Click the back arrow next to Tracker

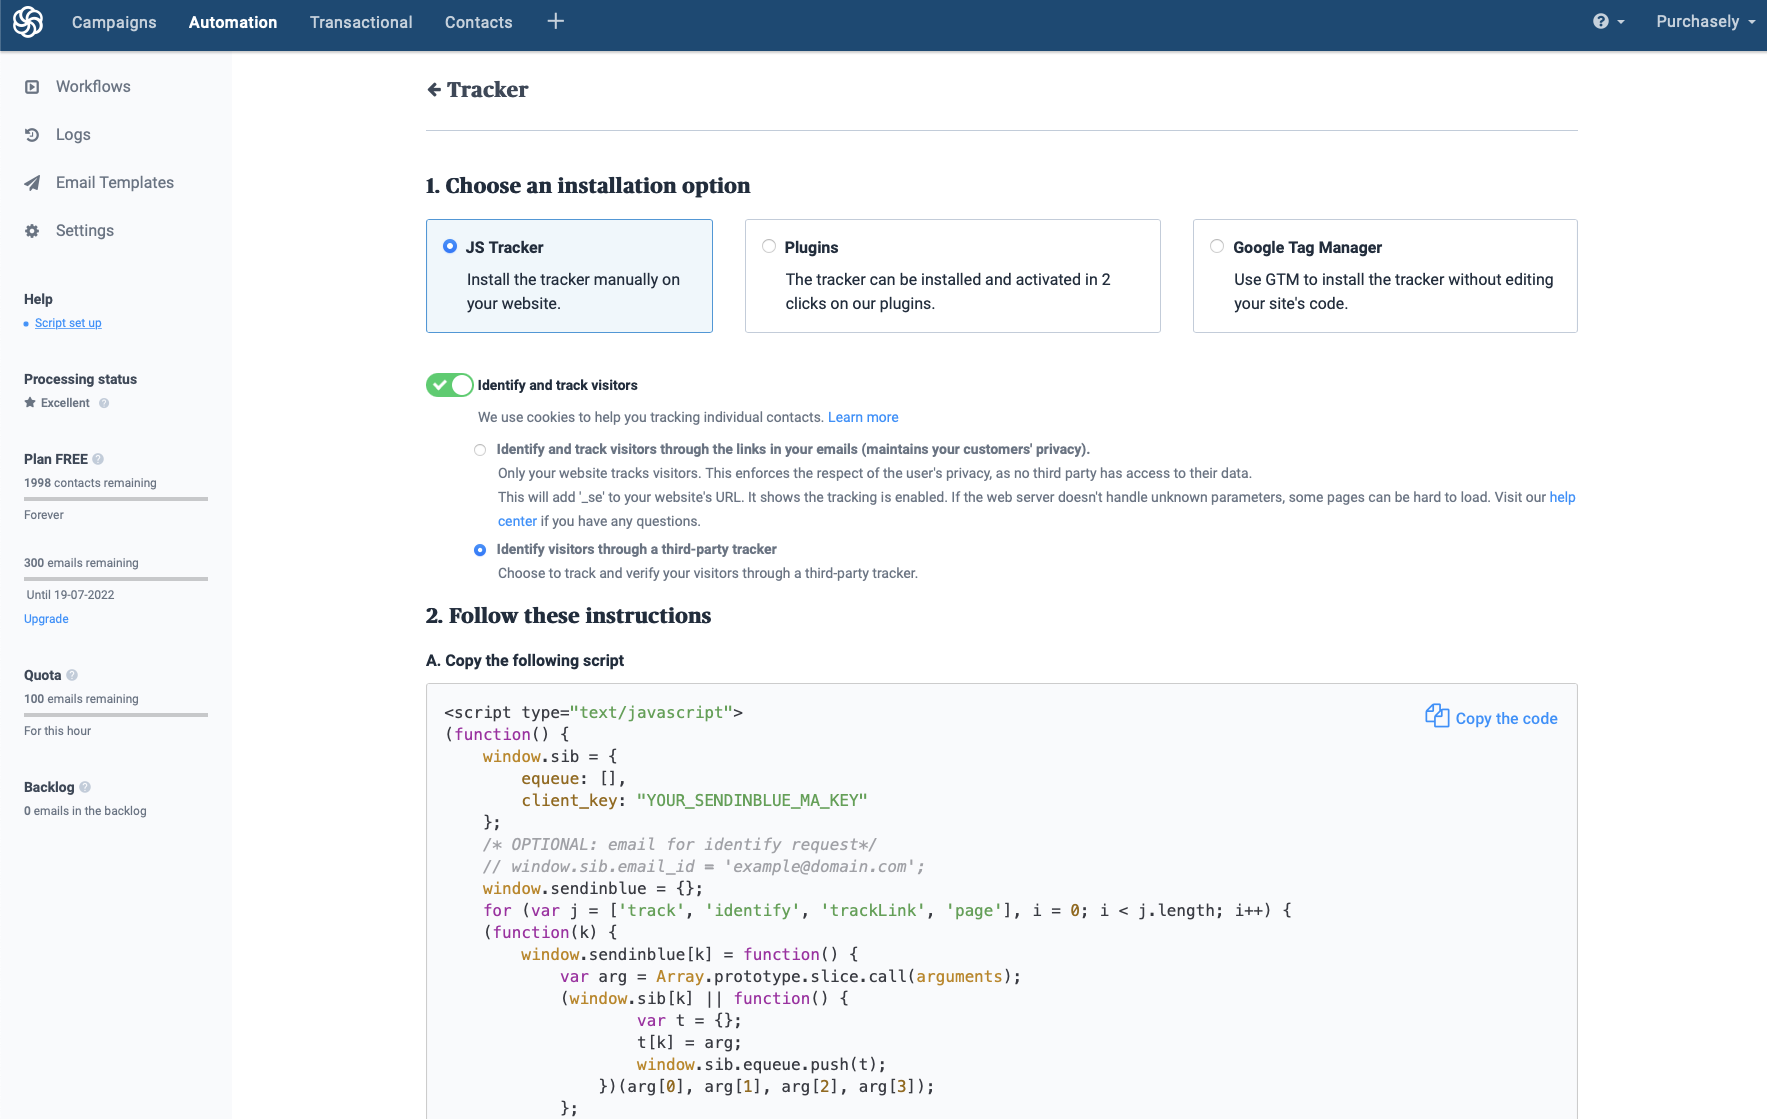(x=434, y=90)
